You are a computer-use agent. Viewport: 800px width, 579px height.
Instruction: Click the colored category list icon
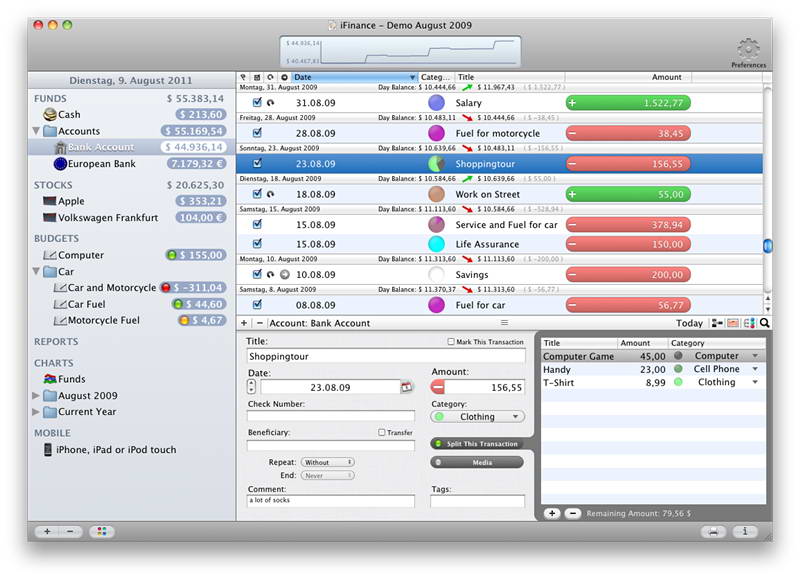pos(749,323)
